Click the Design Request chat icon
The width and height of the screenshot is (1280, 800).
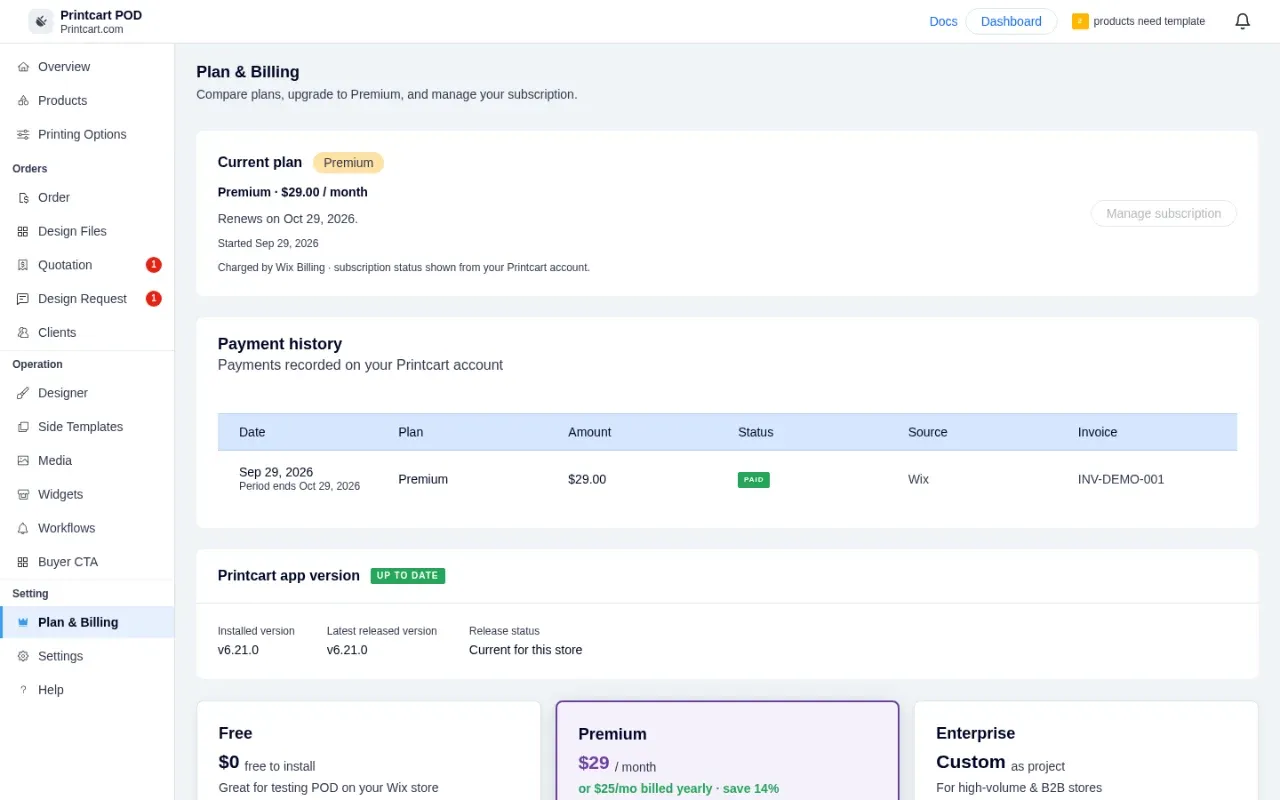[23, 299]
